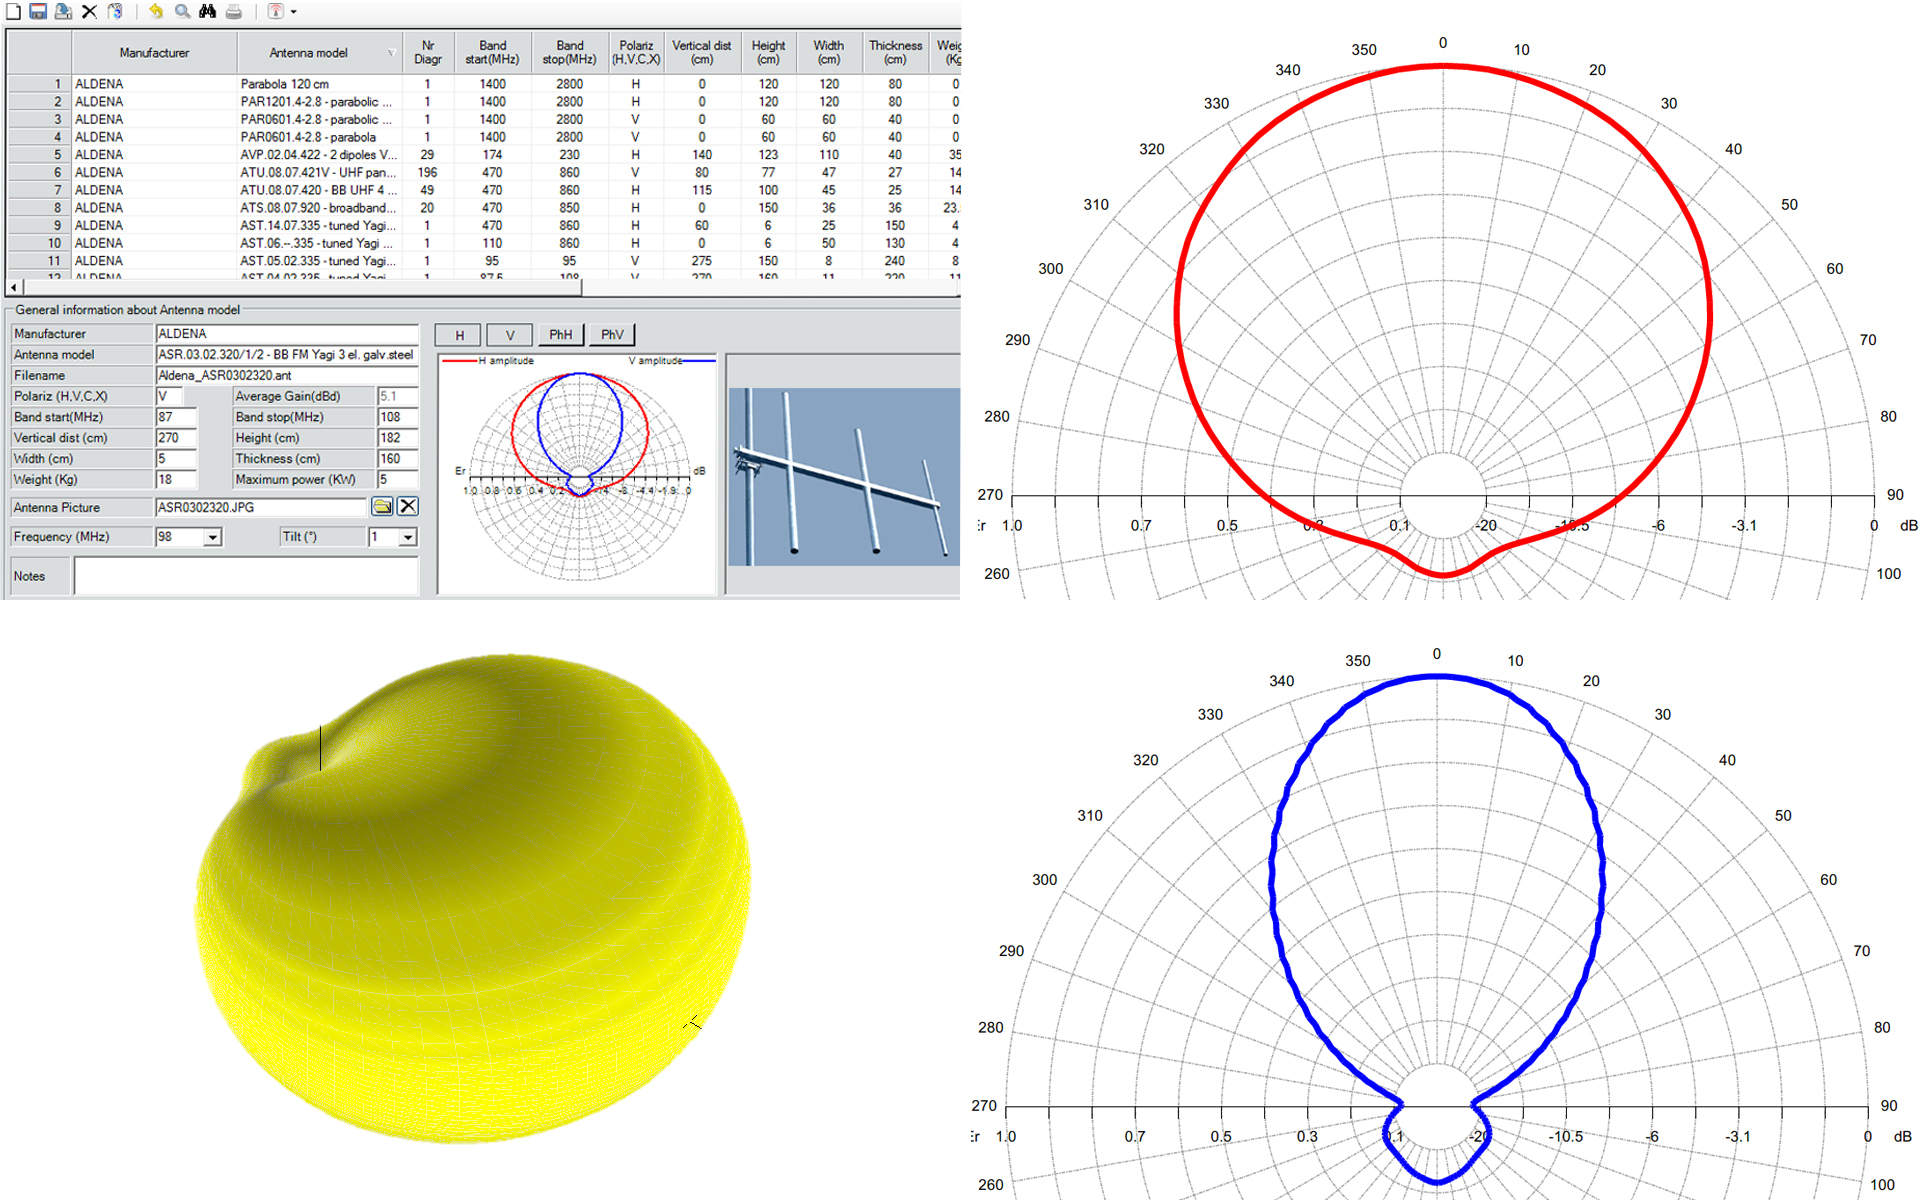Click the folder Browse icon for Antenna Picture

(382, 507)
